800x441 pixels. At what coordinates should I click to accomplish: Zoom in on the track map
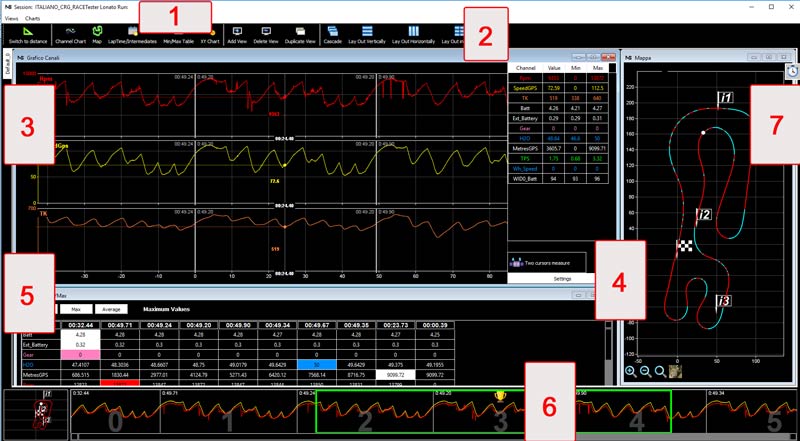coord(631,372)
